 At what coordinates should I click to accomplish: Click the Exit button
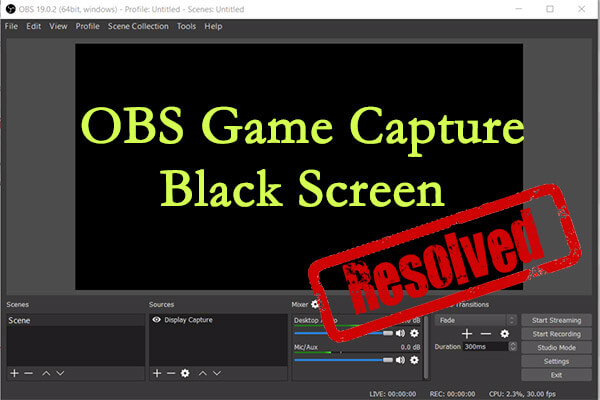(556, 375)
